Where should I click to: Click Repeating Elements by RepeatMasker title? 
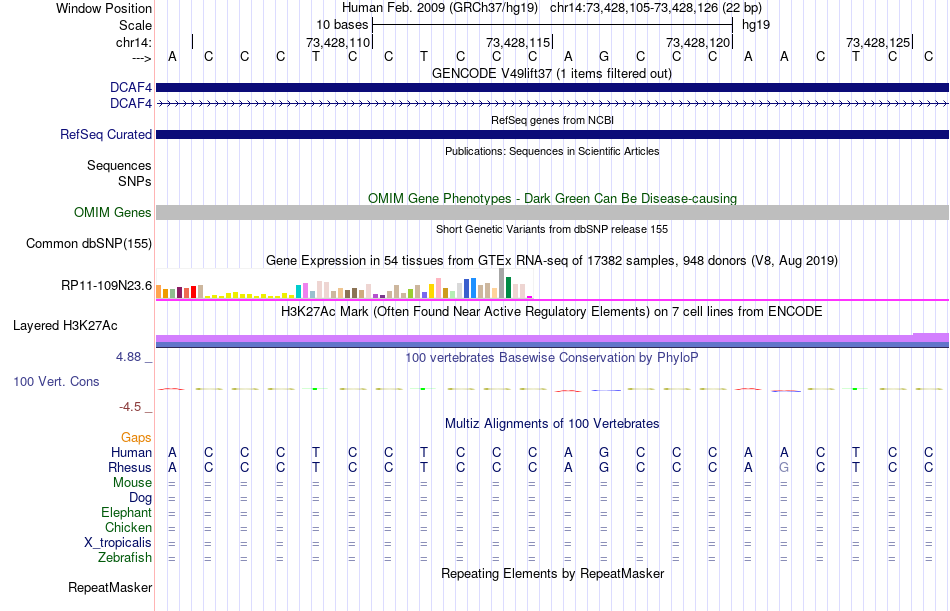(x=552, y=574)
